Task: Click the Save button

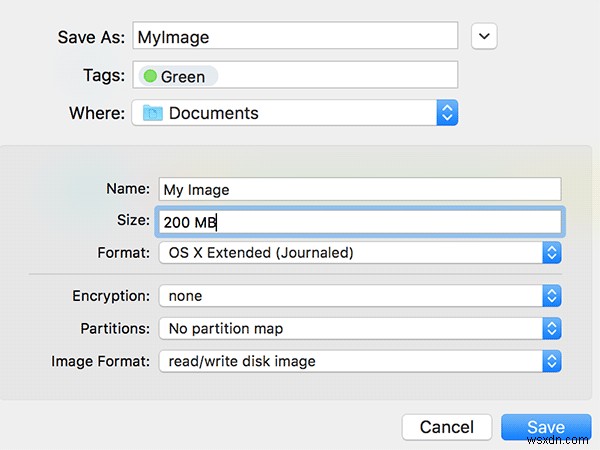Action: click(x=546, y=427)
